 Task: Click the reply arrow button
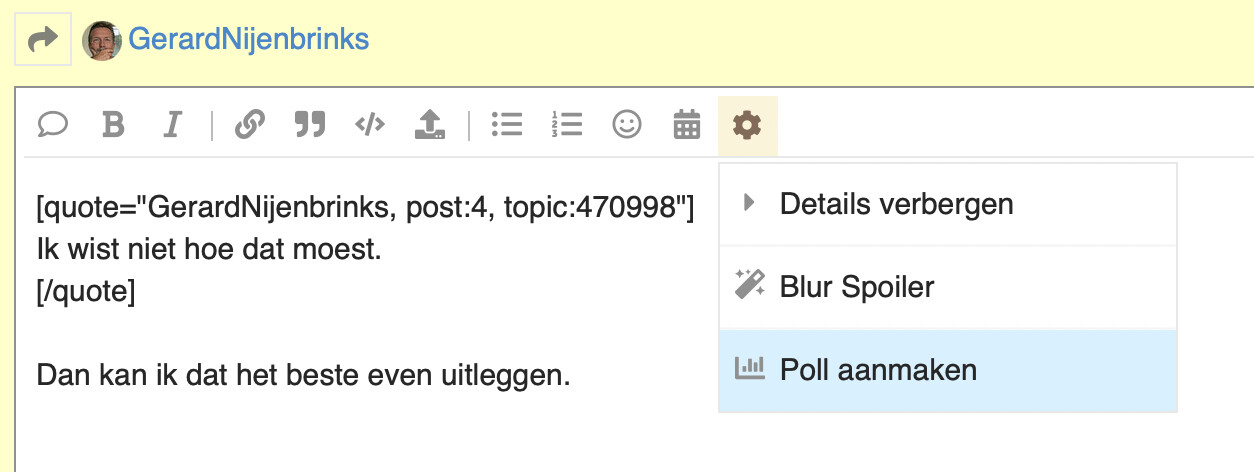[43, 40]
